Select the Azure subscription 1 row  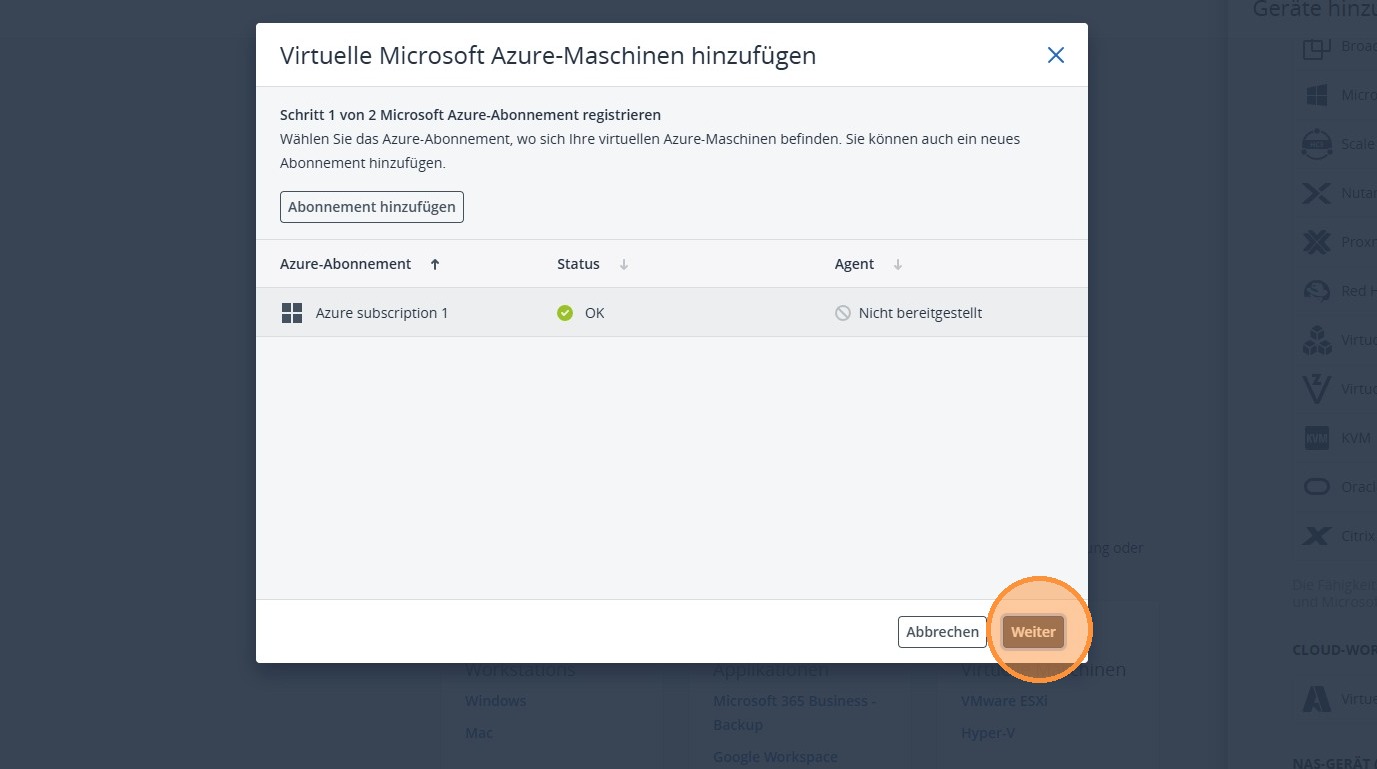pyautogui.click(x=672, y=313)
